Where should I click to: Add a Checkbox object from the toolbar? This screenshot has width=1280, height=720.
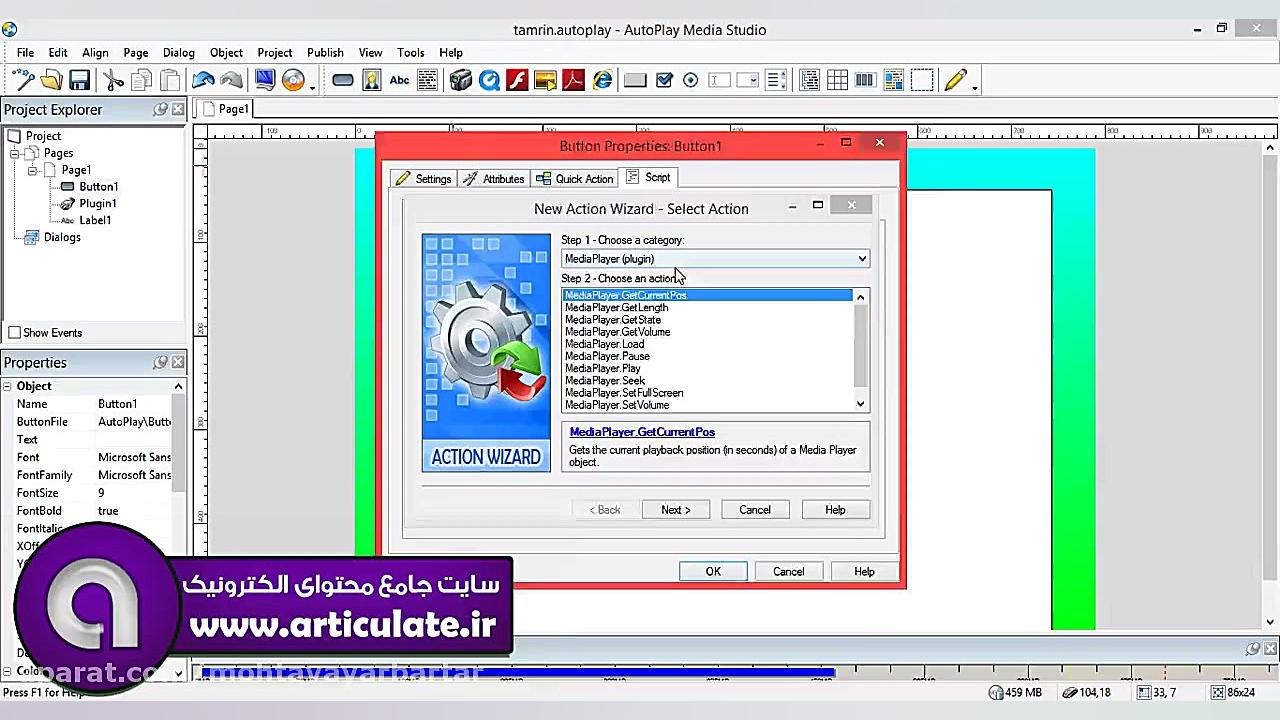(663, 80)
